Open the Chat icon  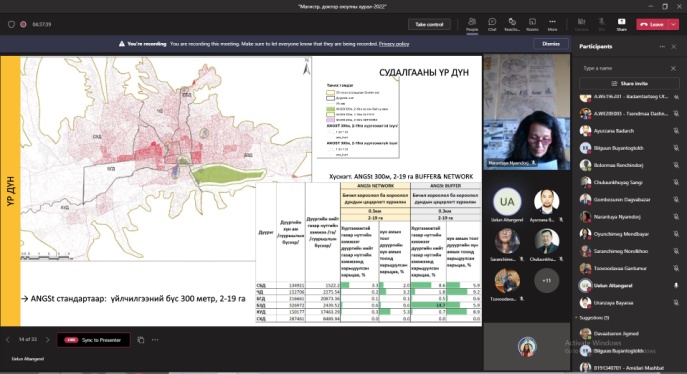point(492,24)
